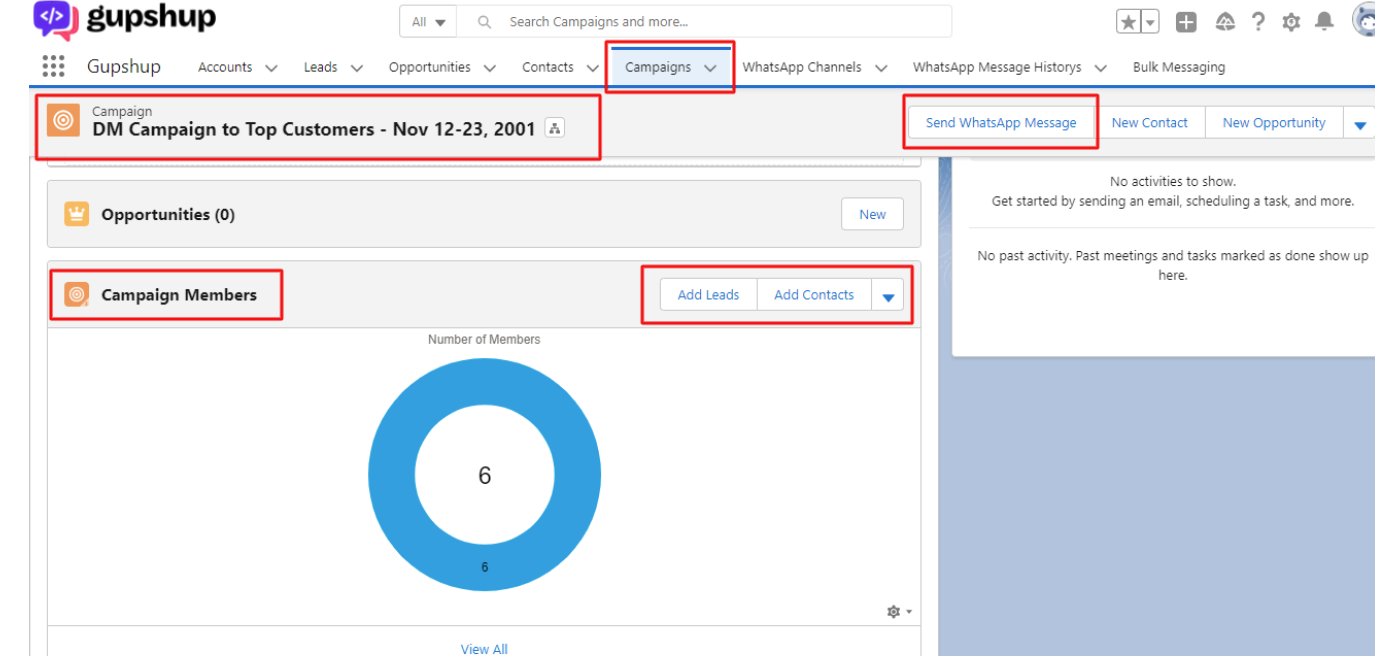
Task: Open the View All link
Action: coord(484,649)
